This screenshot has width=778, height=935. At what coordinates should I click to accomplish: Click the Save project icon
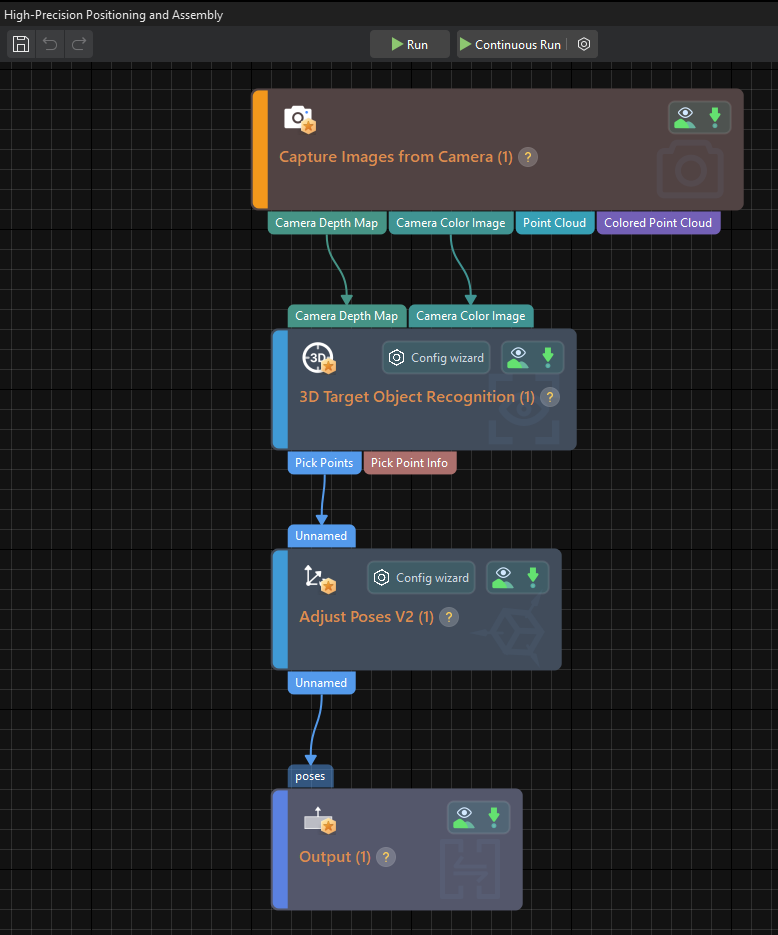click(21, 44)
